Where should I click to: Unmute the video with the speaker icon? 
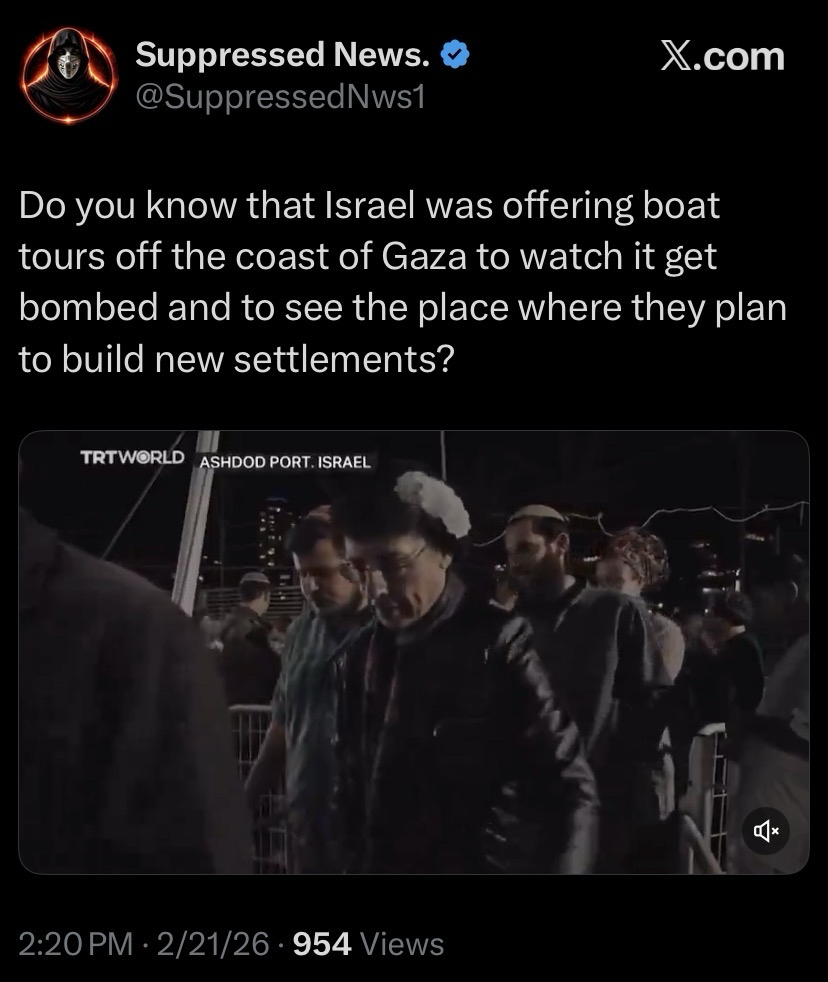point(766,831)
